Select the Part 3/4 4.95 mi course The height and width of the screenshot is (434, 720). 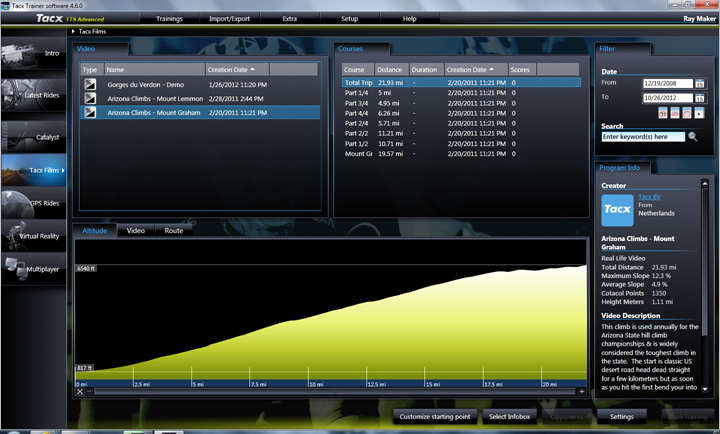coord(461,103)
